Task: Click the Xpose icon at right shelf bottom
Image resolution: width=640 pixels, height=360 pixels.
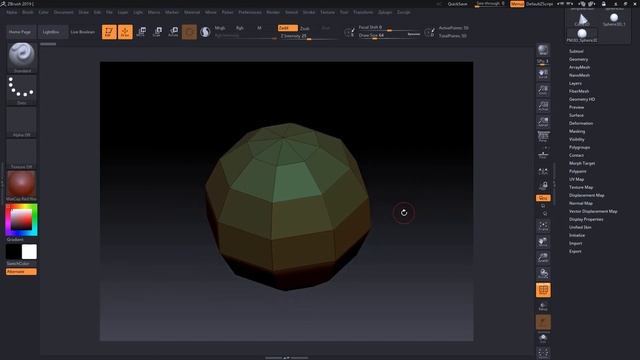Action: click(x=543, y=353)
